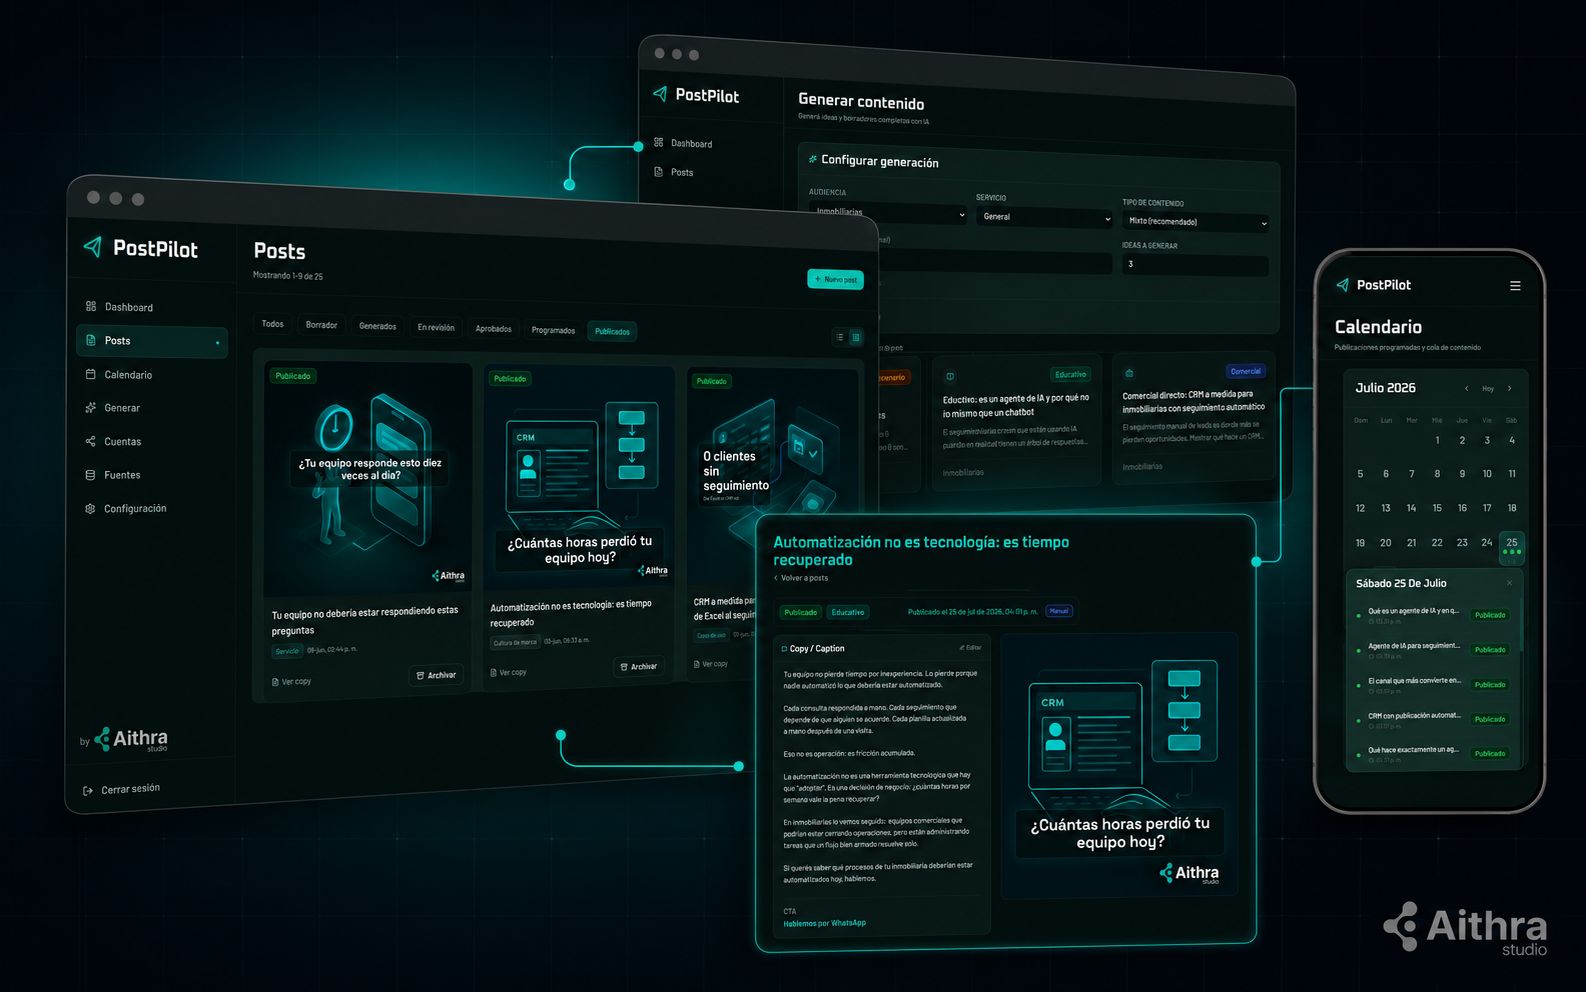Open the 'Qué es un agente de IA' calendar entry
The width and height of the screenshot is (1586, 992).
tap(1433, 615)
